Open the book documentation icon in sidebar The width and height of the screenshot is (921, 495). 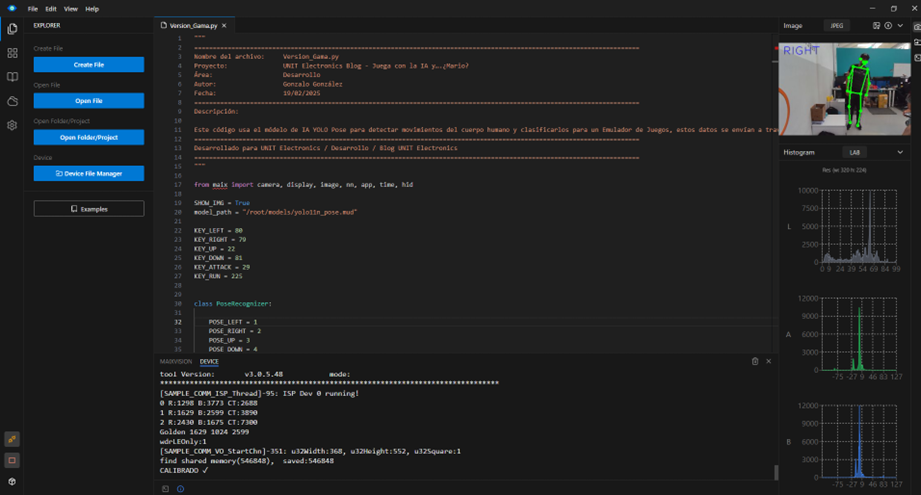[x=12, y=77]
